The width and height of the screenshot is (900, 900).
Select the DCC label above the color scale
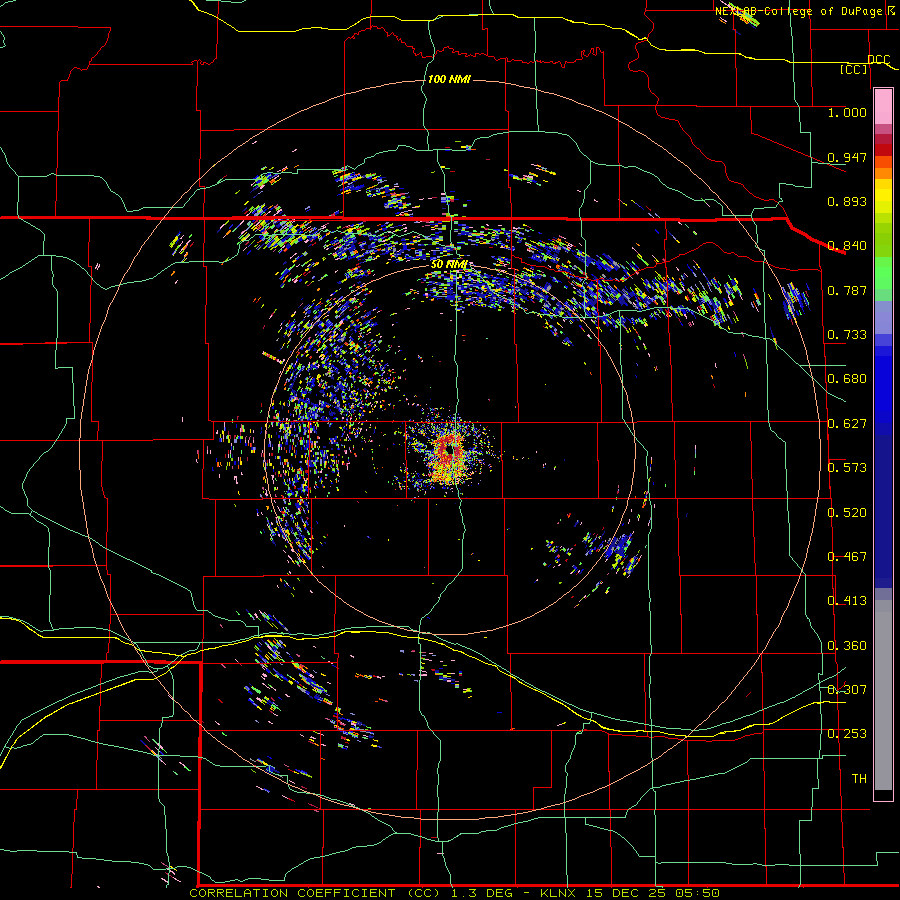(x=878, y=60)
